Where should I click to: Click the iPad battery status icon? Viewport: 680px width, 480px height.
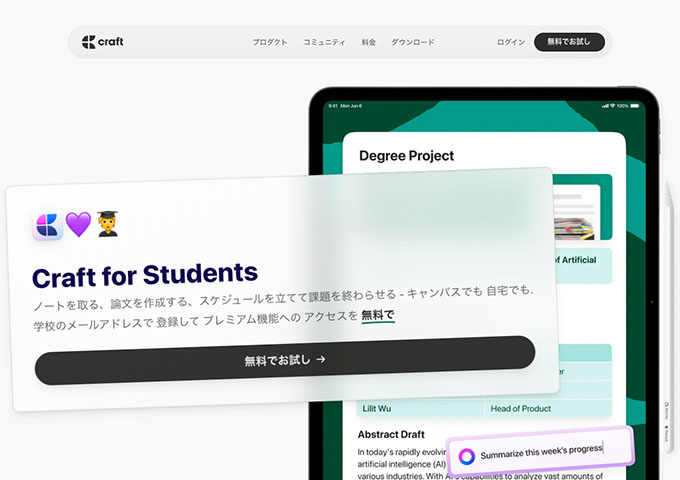pos(635,106)
